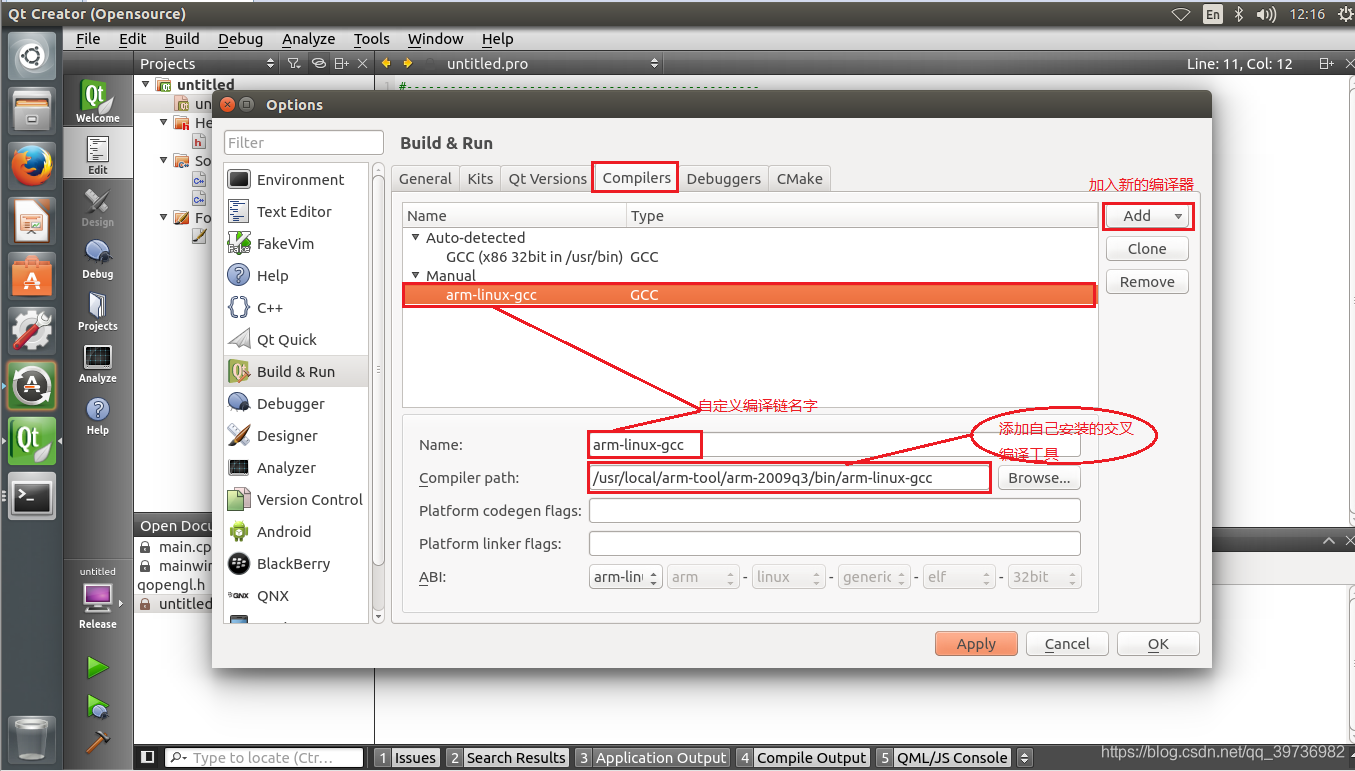Select Android category in Options list
The image size is (1355, 771).
pyautogui.click(x=297, y=532)
